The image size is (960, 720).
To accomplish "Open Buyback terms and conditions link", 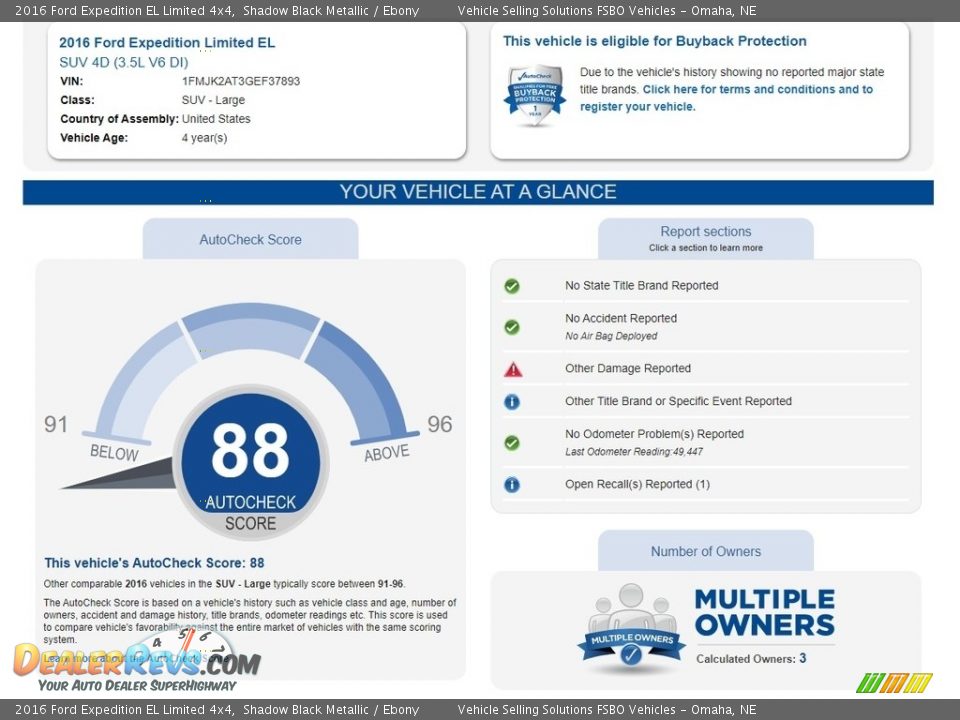I will (x=727, y=98).
